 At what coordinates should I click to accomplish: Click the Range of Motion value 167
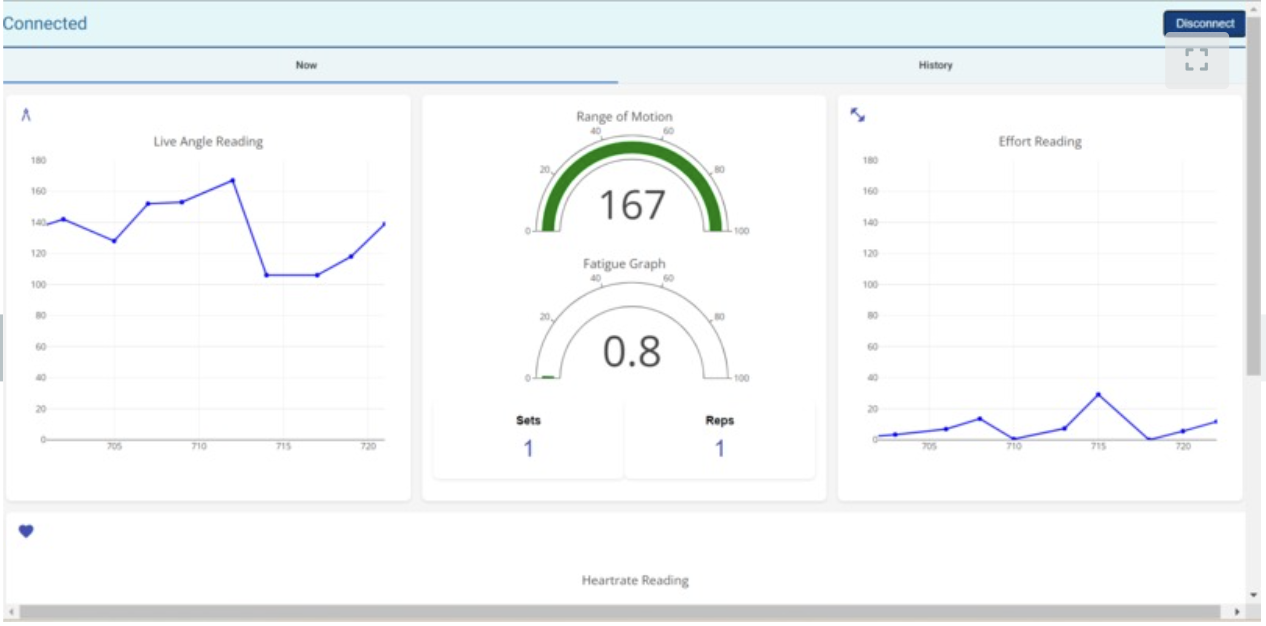pos(632,205)
